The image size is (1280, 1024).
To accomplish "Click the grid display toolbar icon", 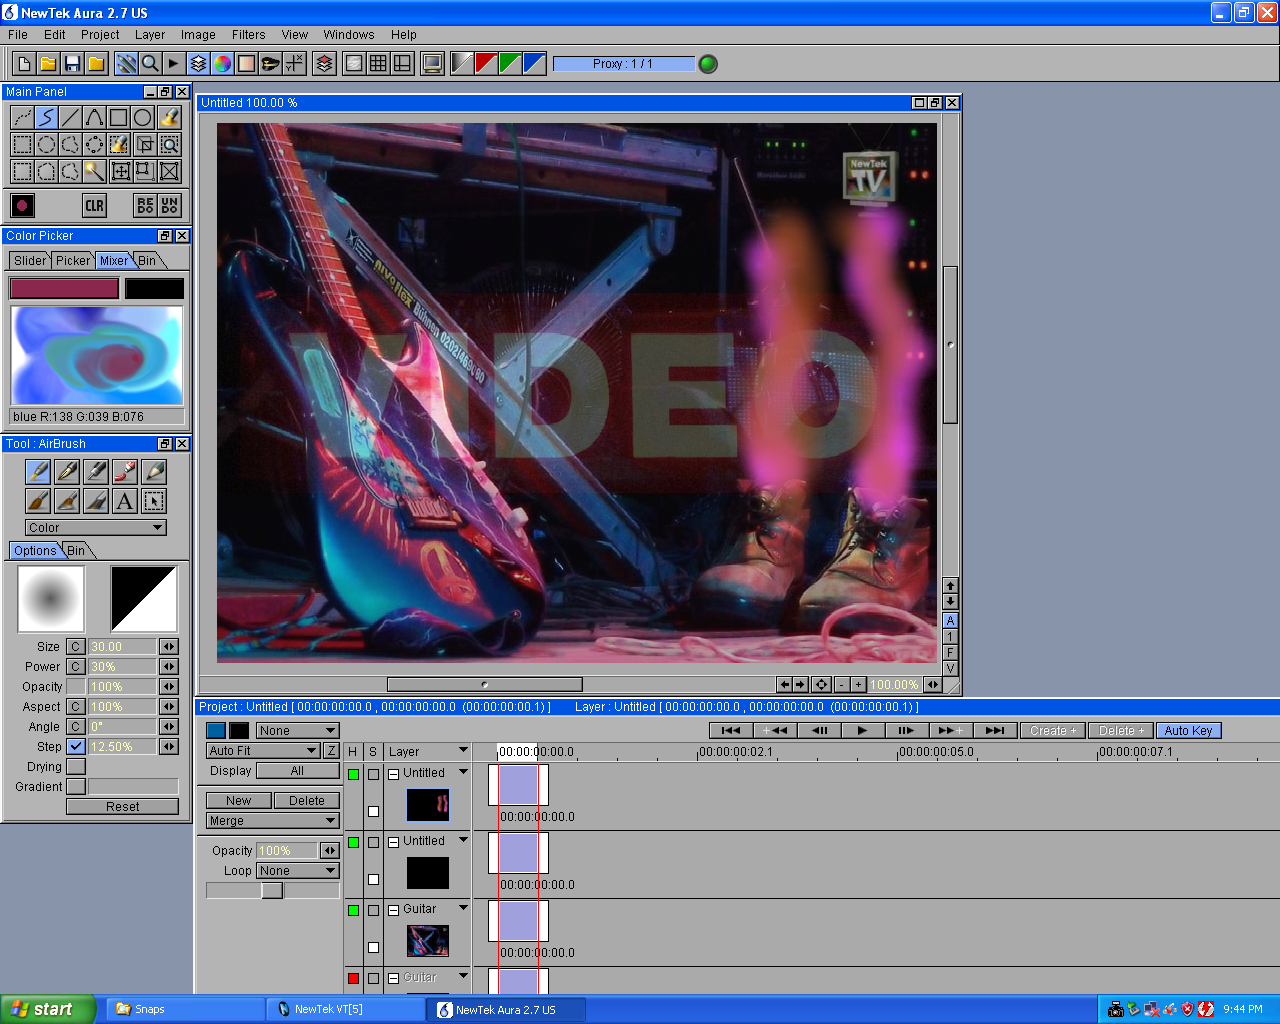I will point(378,64).
